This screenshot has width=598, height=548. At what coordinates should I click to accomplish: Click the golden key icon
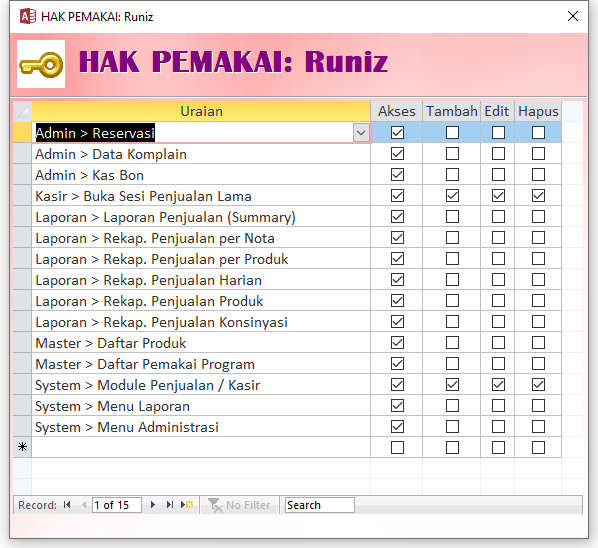click(x=41, y=64)
